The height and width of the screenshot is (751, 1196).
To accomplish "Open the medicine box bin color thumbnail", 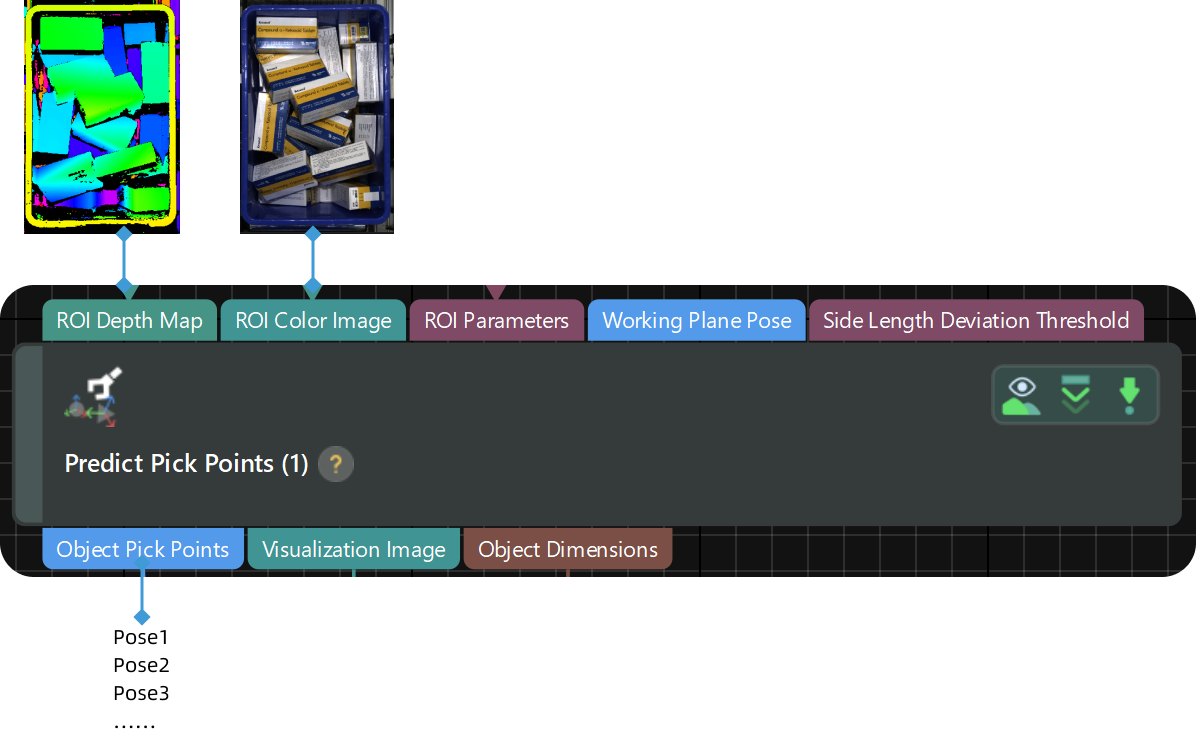I will tap(316, 113).
